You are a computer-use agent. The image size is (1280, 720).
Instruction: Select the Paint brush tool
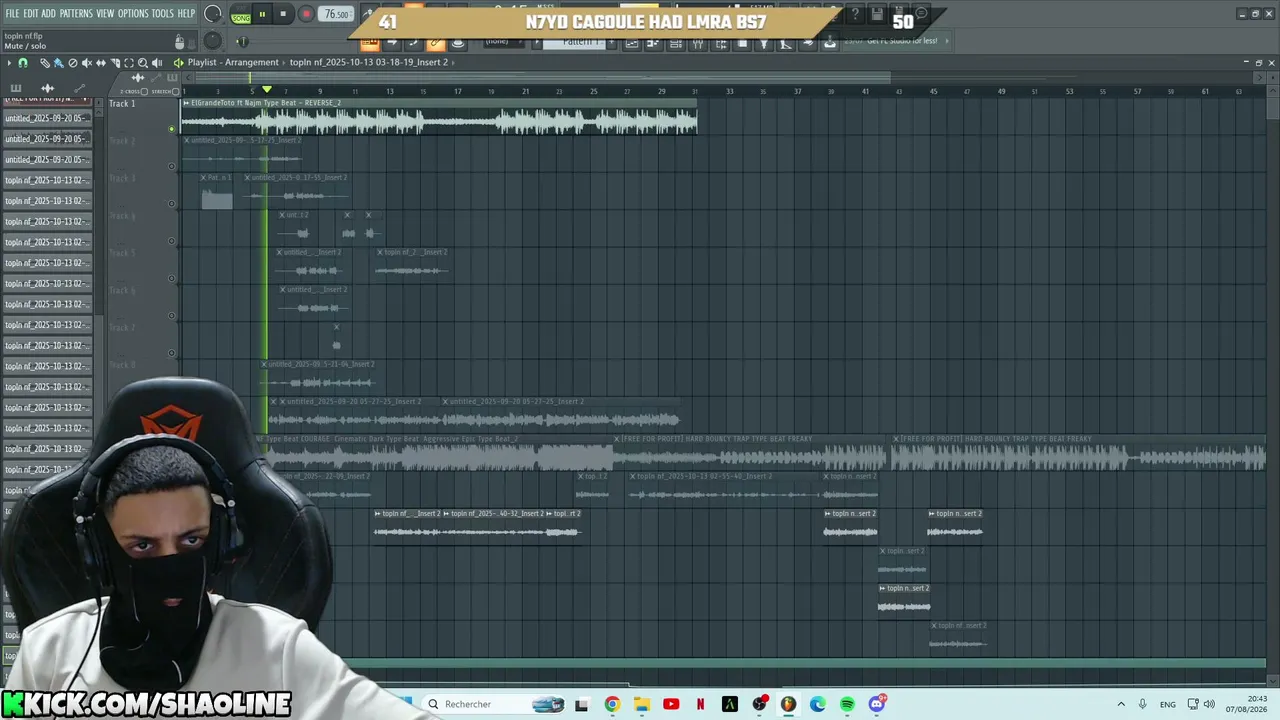click(58, 63)
